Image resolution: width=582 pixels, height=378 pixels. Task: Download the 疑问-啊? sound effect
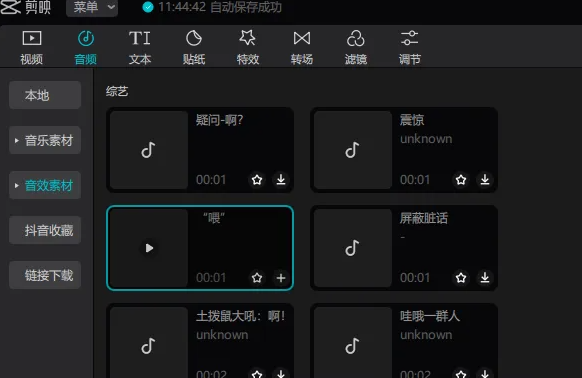pyautogui.click(x=281, y=180)
